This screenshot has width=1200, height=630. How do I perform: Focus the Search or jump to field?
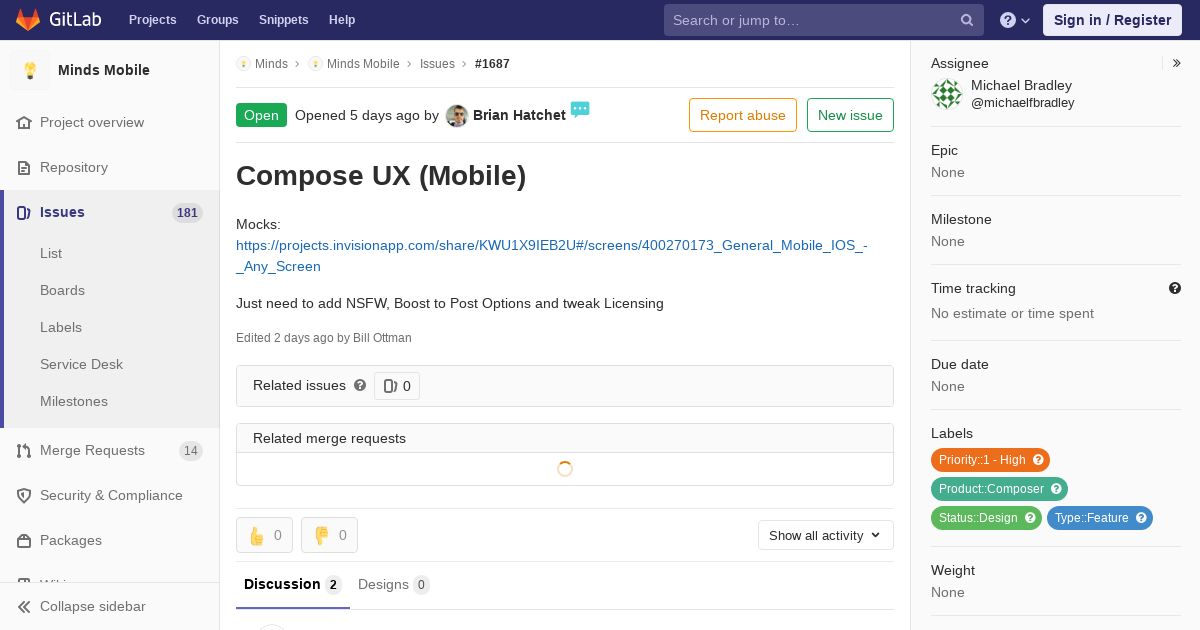[x=824, y=20]
